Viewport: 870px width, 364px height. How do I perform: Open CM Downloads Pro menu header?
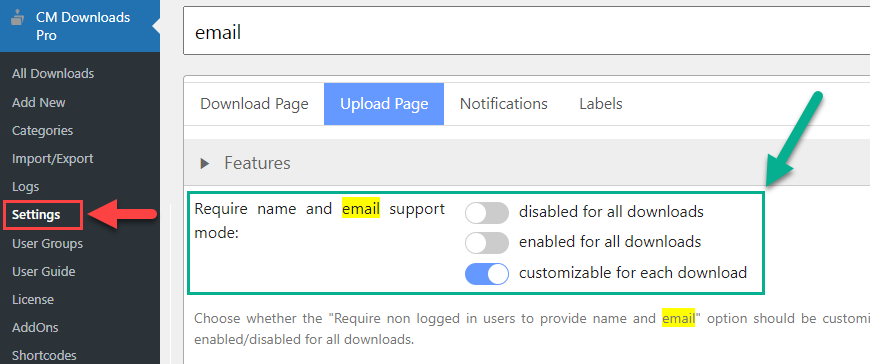pos(80,26)
